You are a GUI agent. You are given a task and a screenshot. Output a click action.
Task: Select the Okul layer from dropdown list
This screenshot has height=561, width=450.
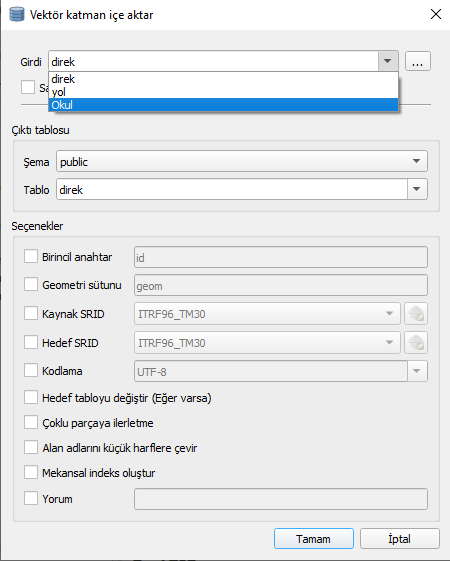click(223, 105)
